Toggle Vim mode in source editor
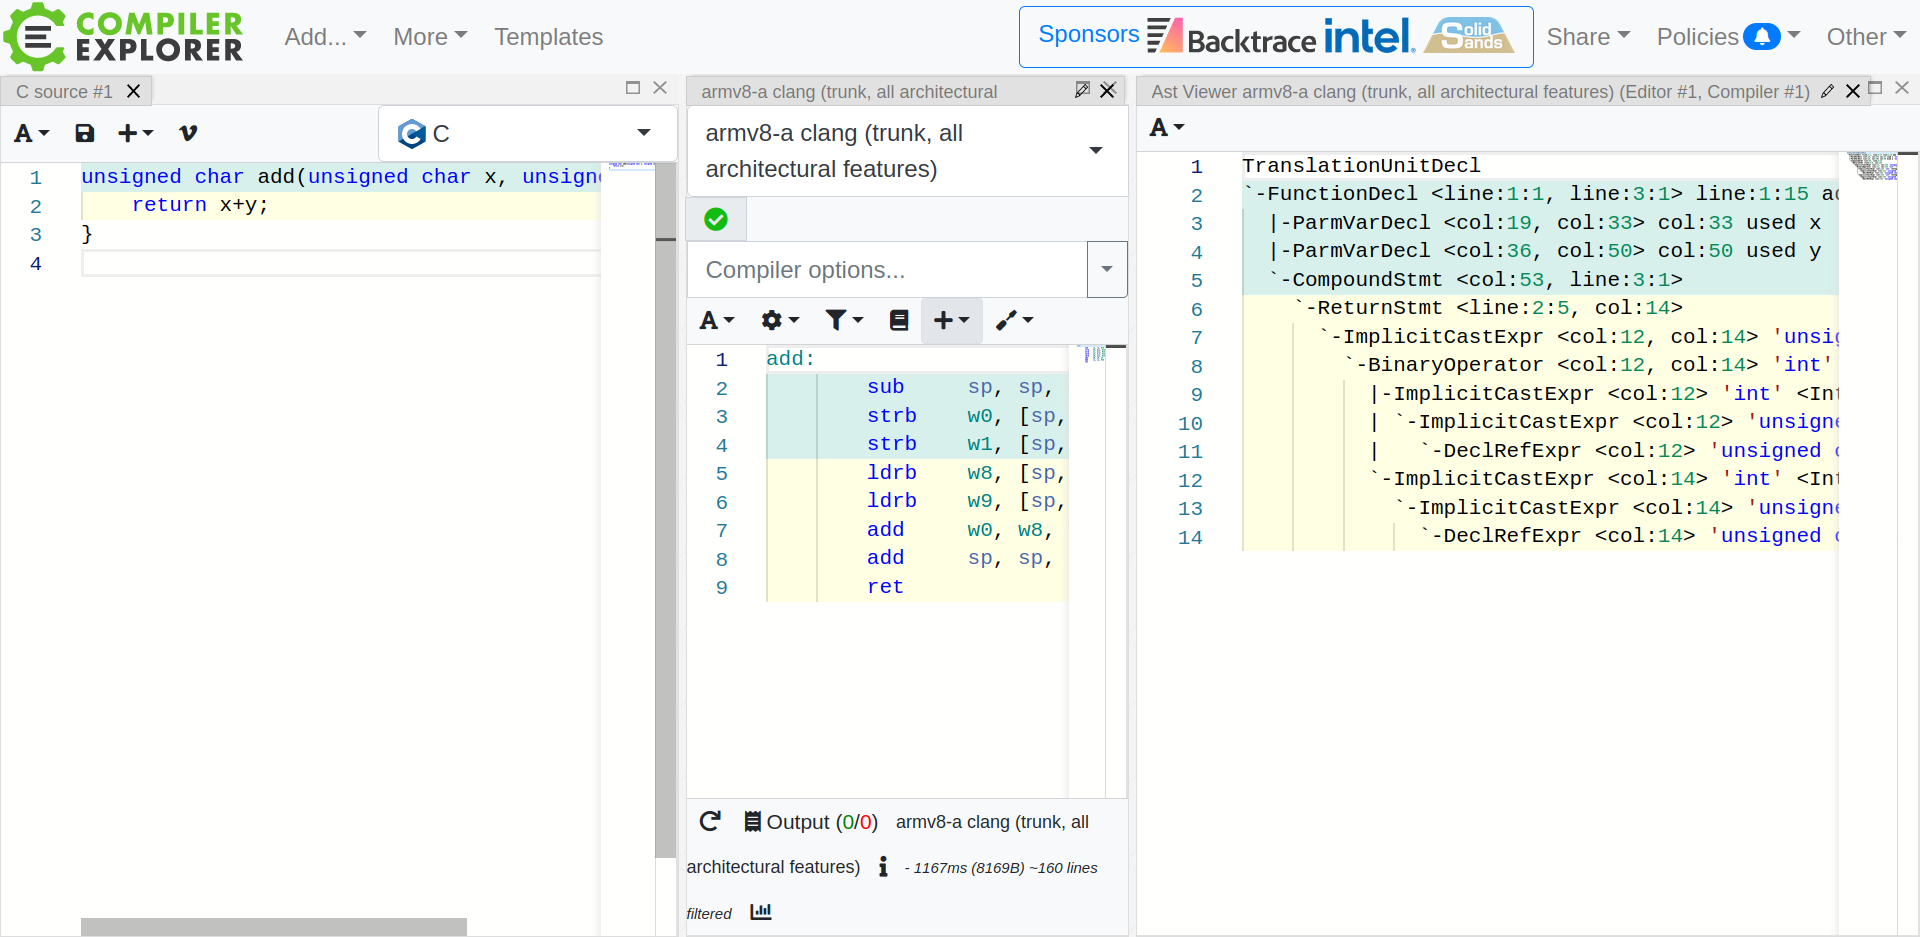Screen dimensions: 1920x937 [188, 133]
